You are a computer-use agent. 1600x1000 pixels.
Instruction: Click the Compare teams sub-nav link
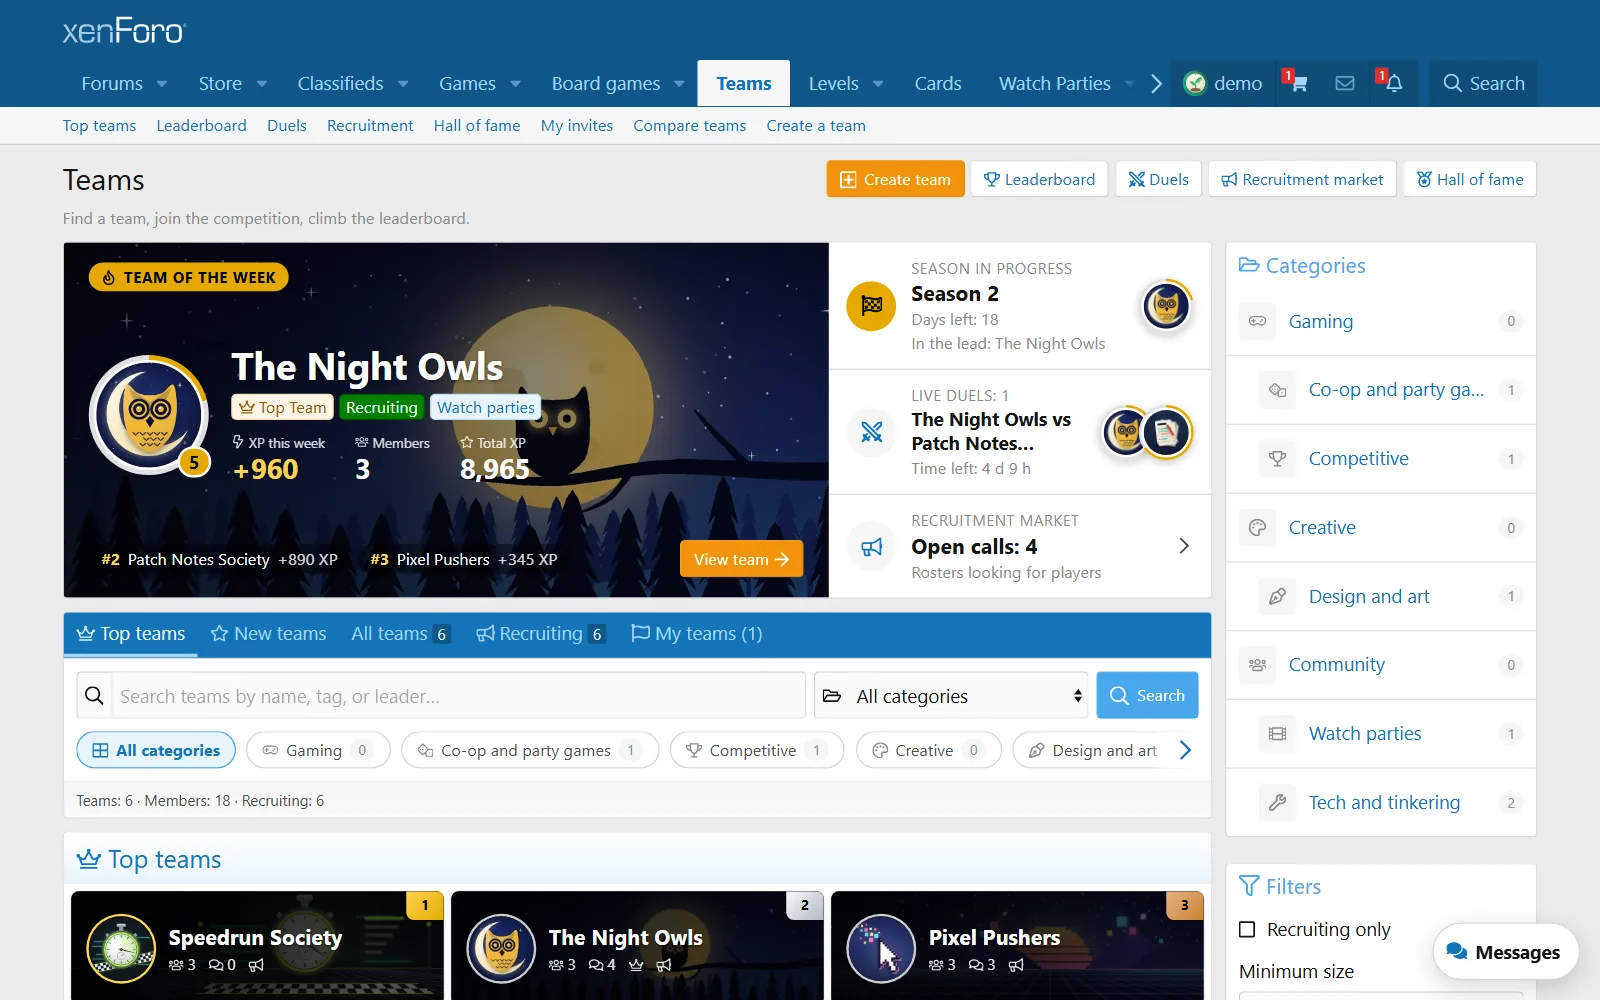pos(690,126)
